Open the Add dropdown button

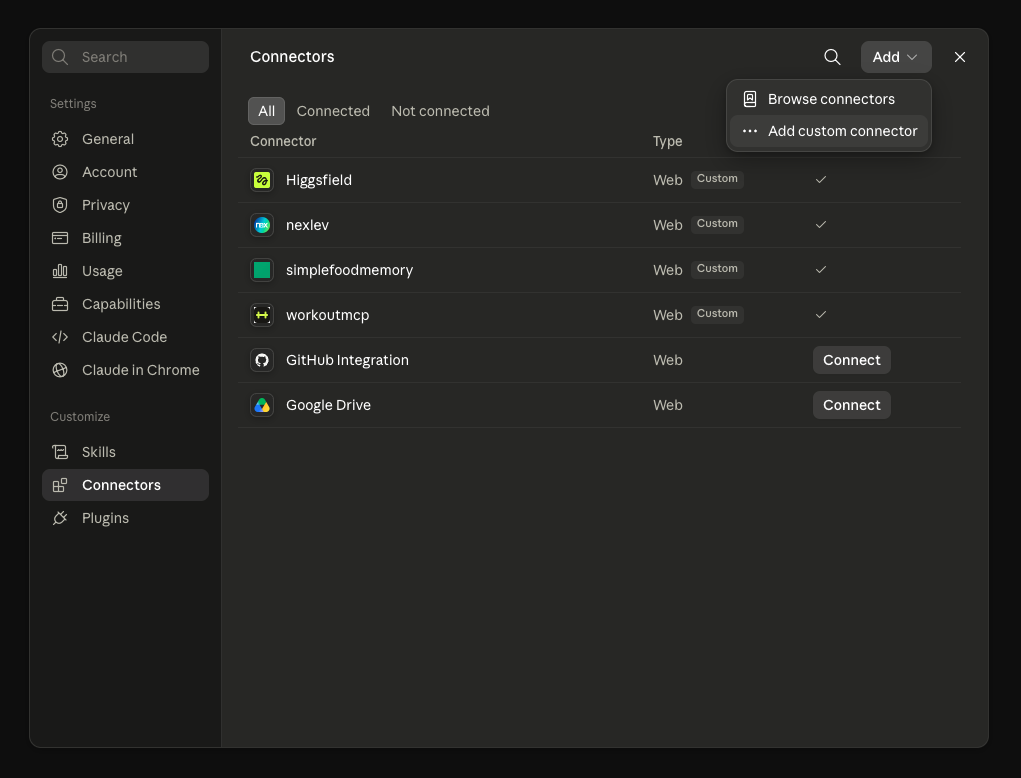(896, 57)
